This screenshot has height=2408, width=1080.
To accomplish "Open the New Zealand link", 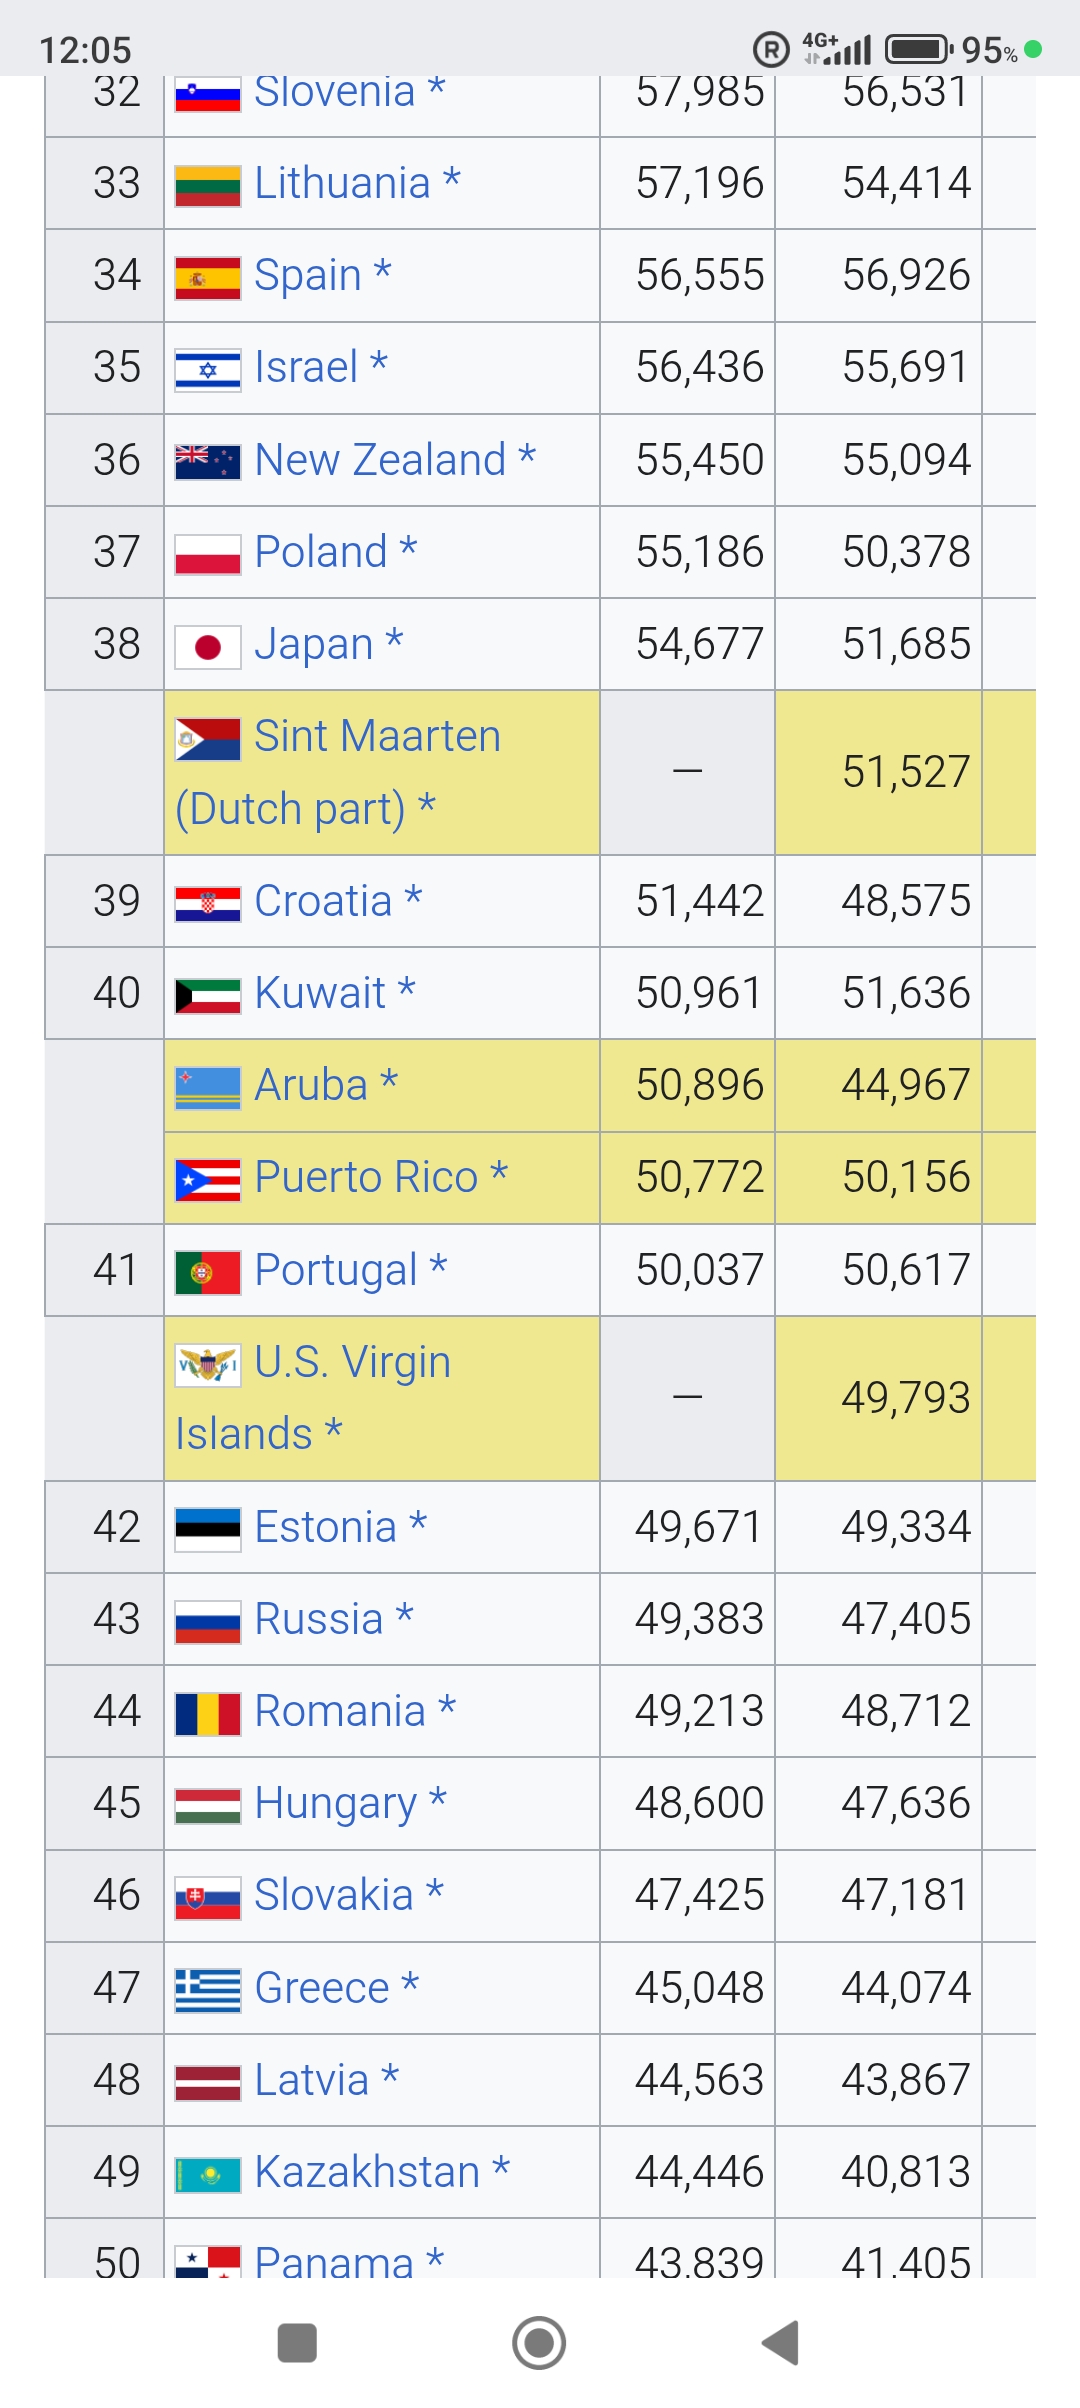I will pyautogui.click(x=380, y=460).
